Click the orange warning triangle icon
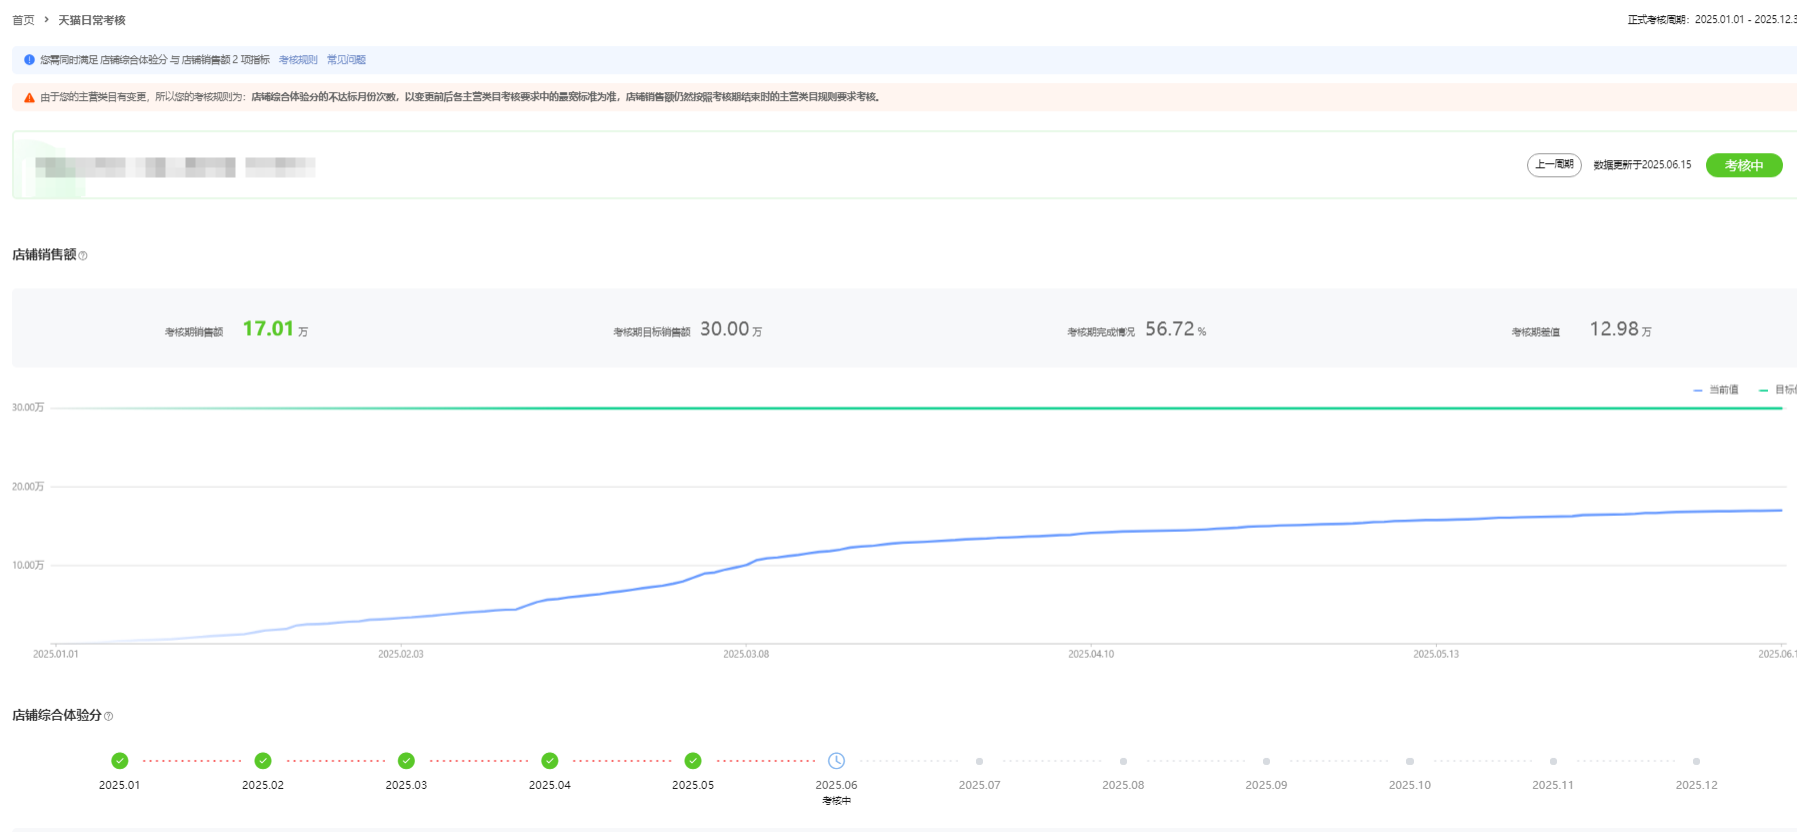1797x832 pixels. point(29,98)
